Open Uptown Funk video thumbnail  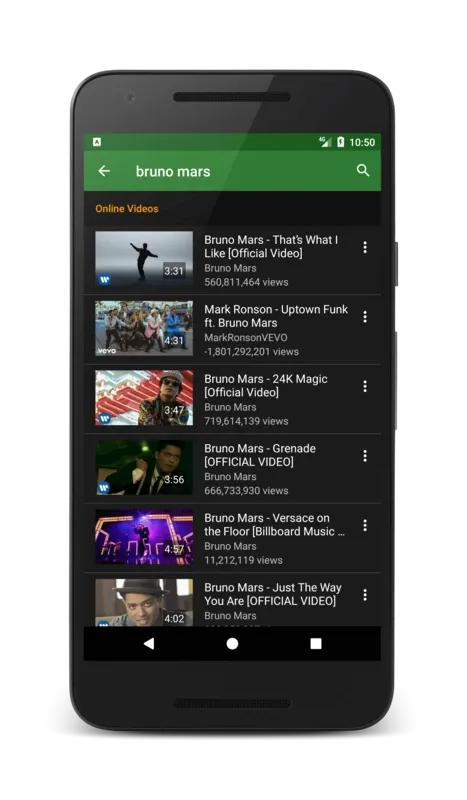(144, 328)
